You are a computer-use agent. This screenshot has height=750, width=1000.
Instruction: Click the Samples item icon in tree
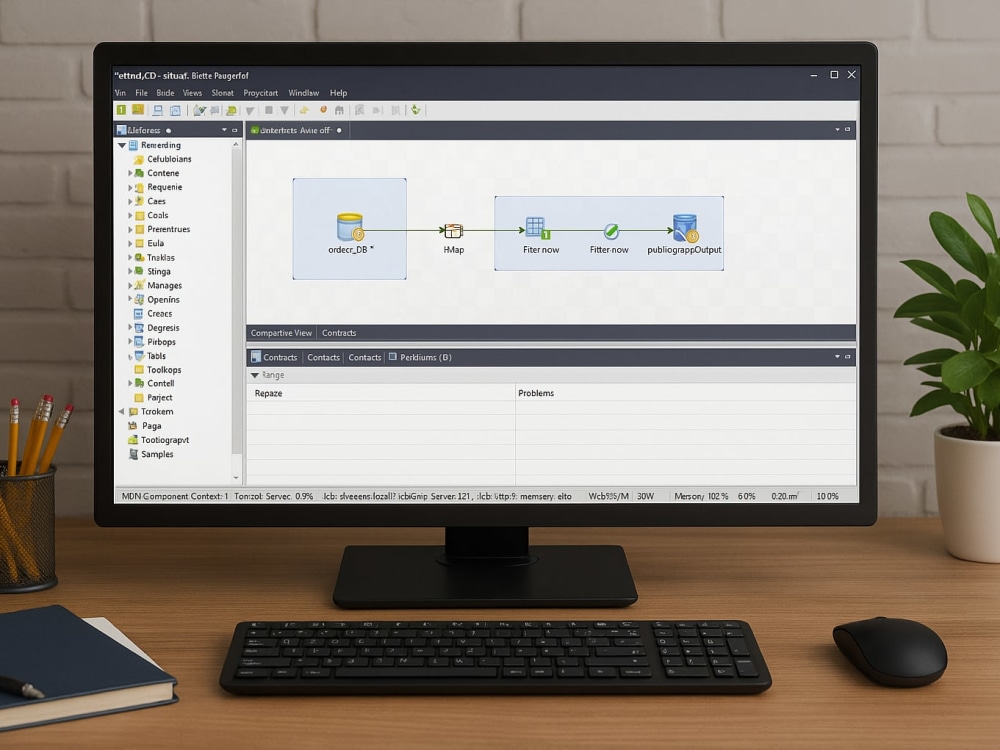pyautogui.click(x=133, y=454)
